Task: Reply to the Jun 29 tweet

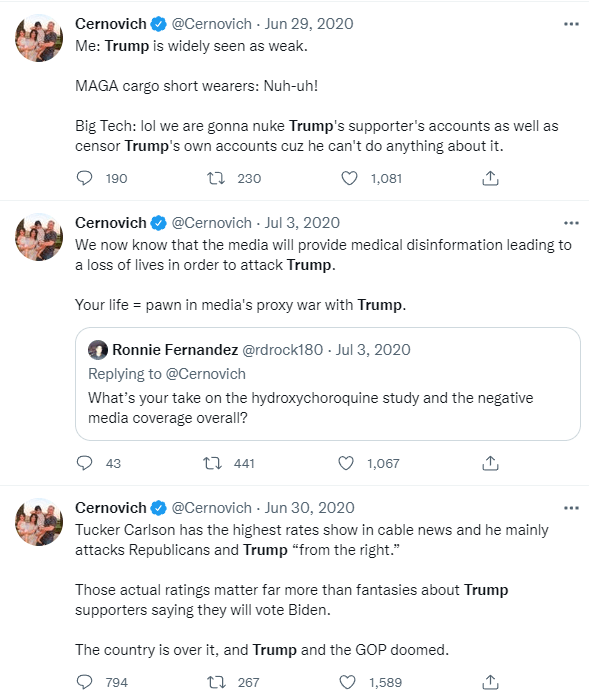Action: pos(84,178)
